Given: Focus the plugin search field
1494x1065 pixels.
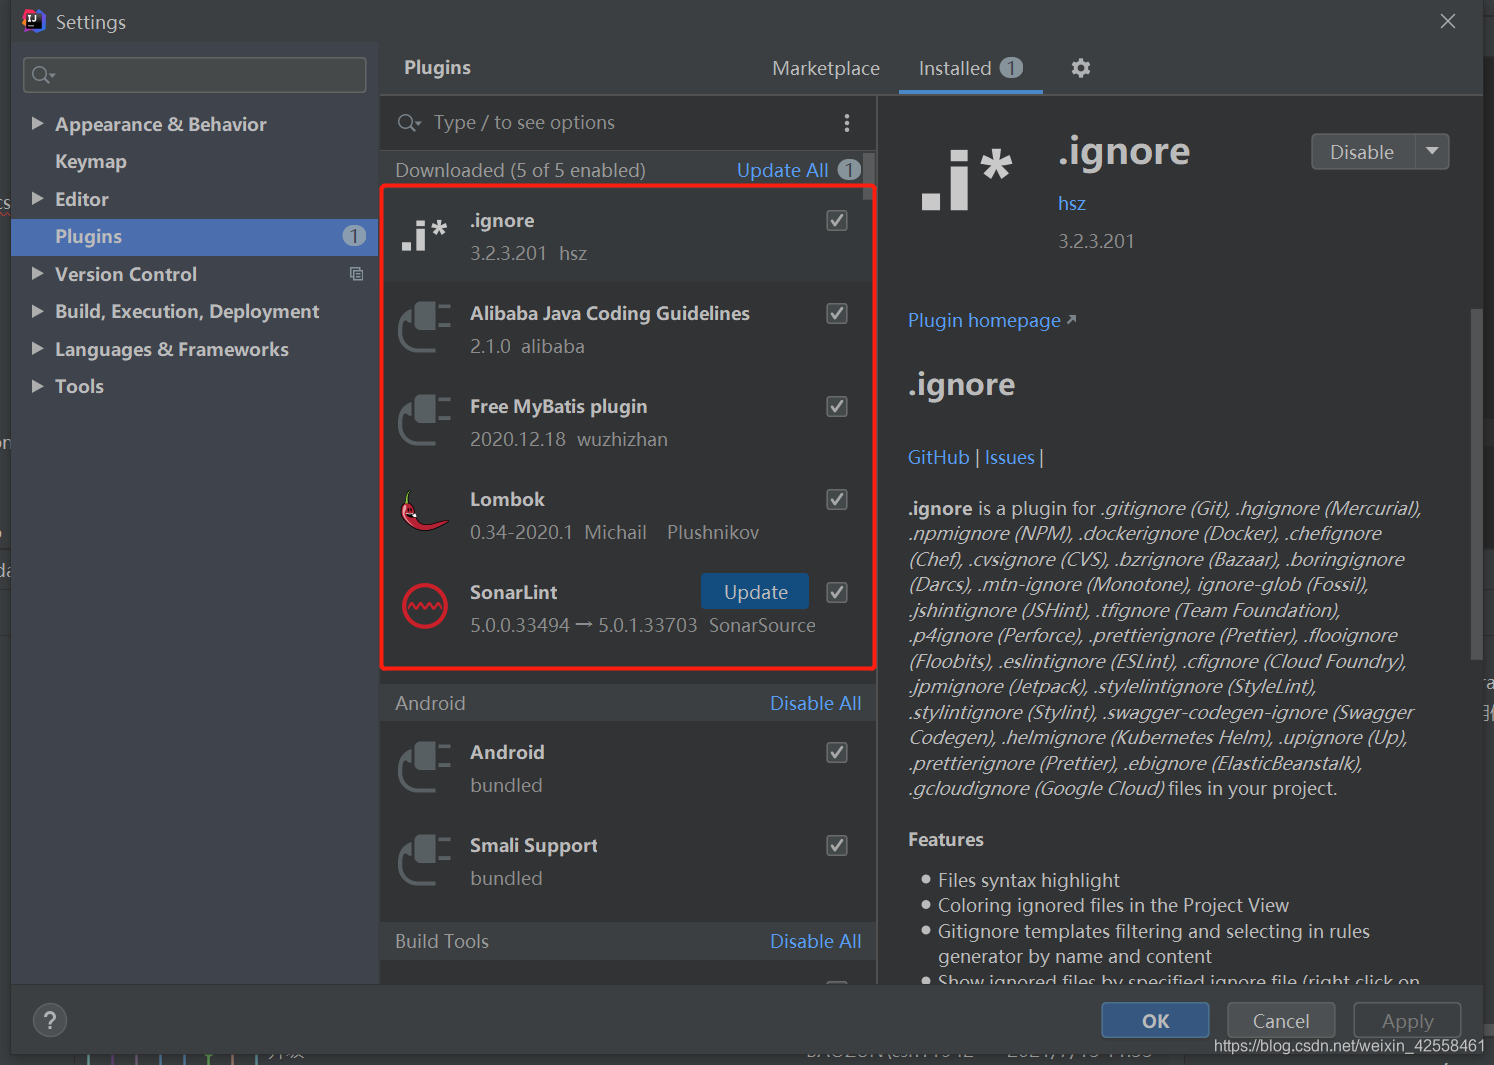Looking at the screenshot, I should point(628,123).
